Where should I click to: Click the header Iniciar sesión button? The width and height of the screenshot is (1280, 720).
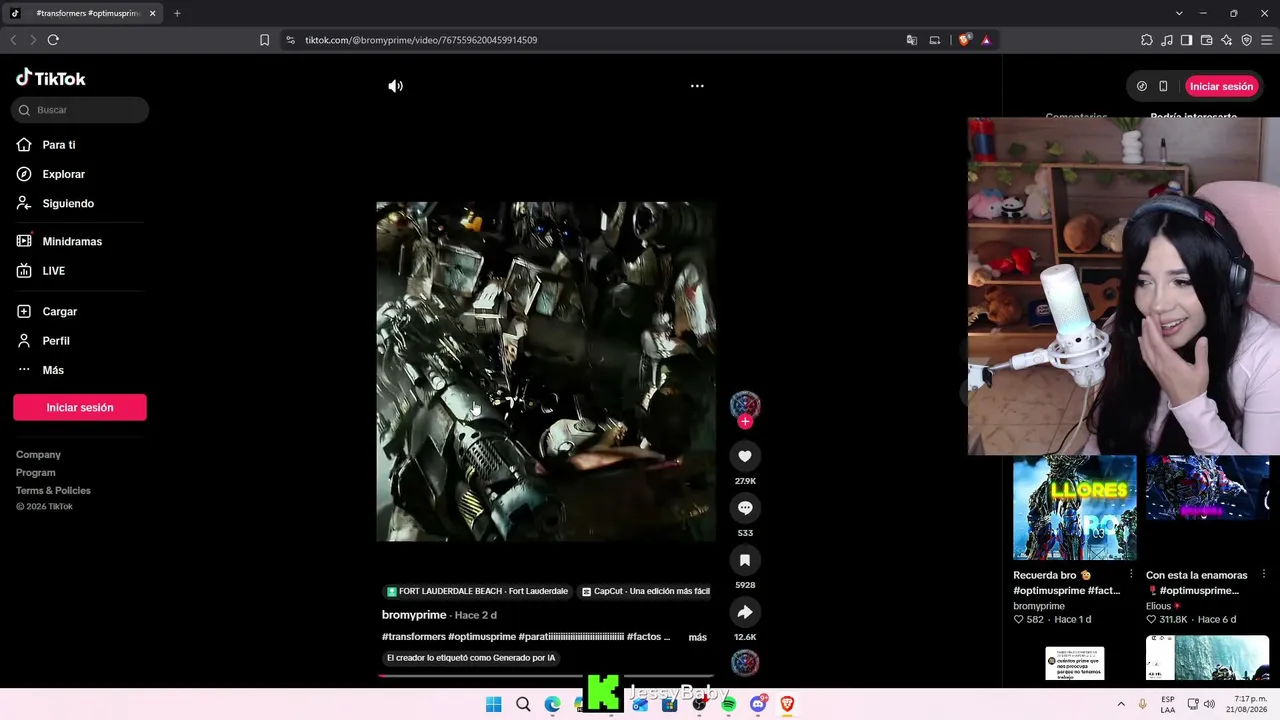(x=1221, y=86)
